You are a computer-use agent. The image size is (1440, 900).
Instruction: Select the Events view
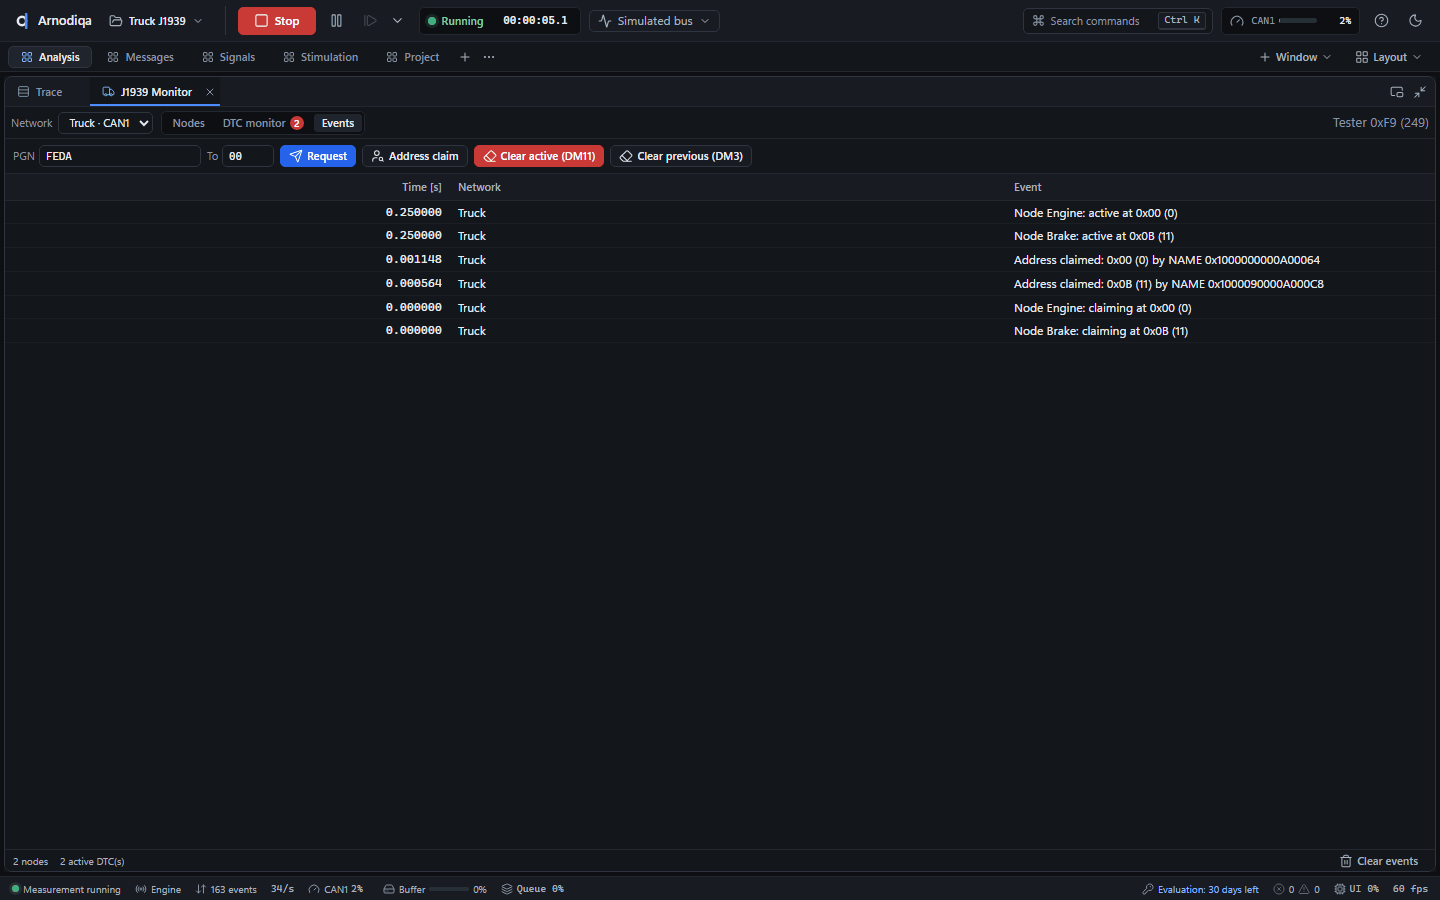click(x=338, y=123)
